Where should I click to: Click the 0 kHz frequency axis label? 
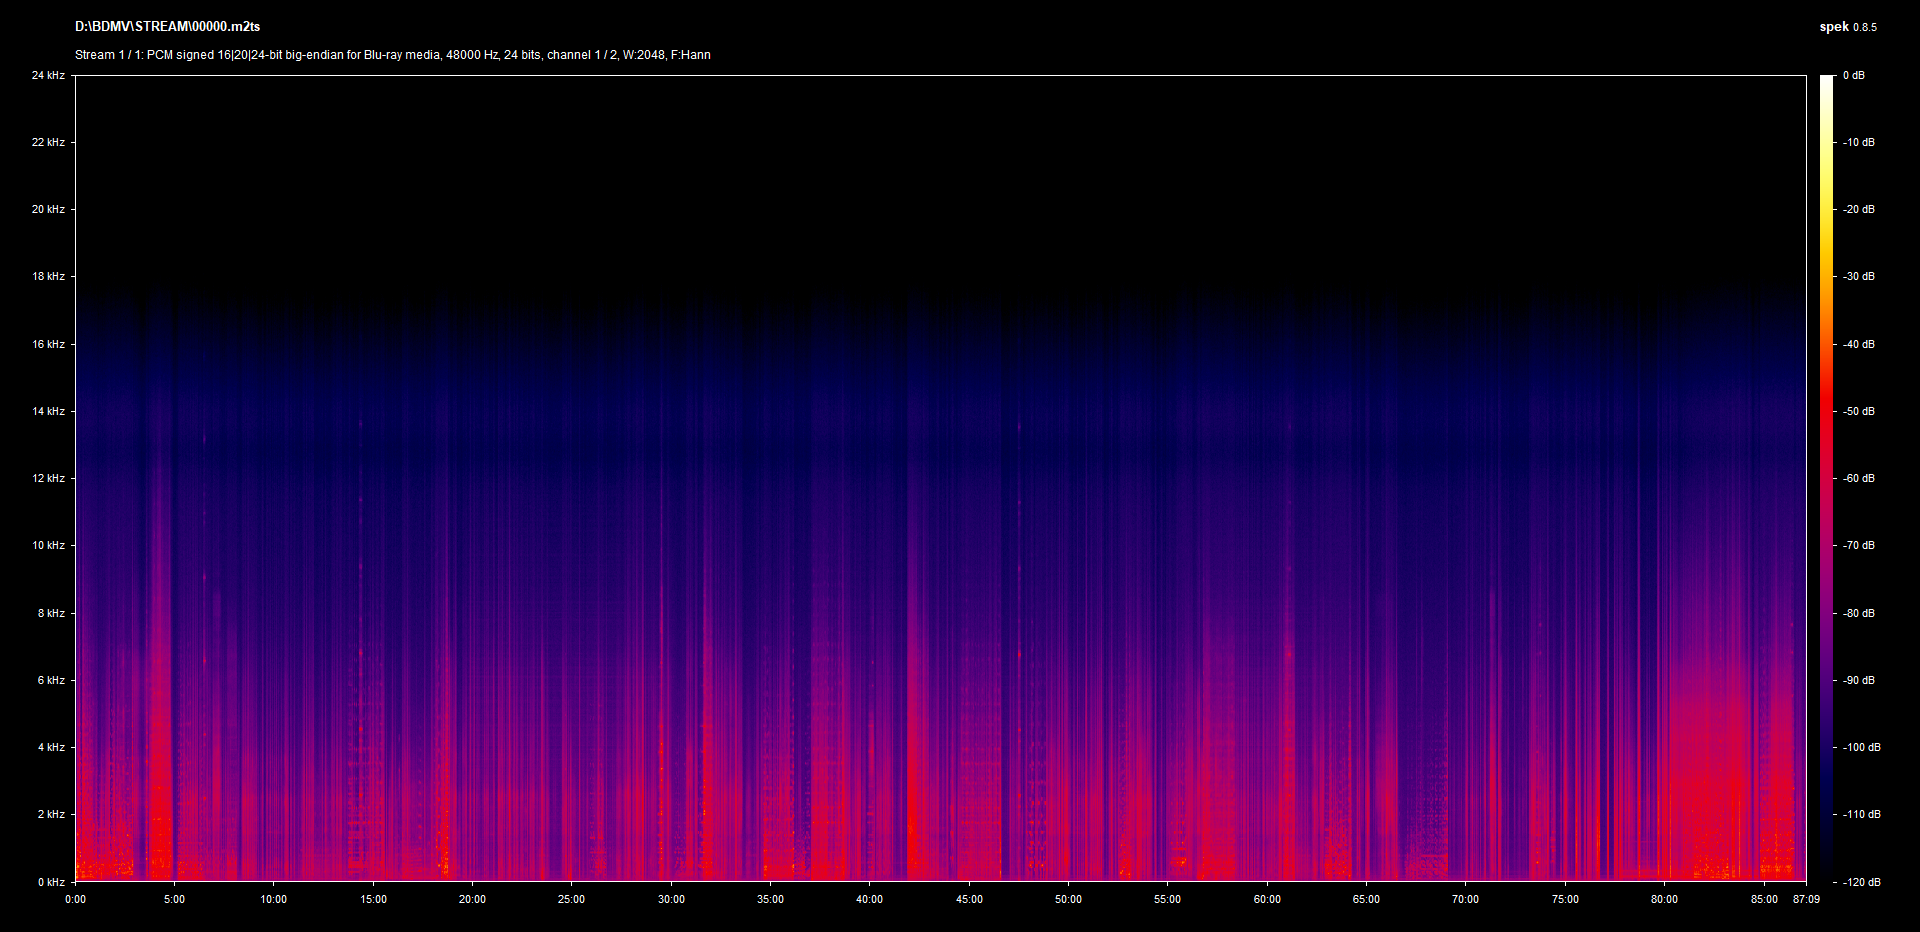click(51, 882)
